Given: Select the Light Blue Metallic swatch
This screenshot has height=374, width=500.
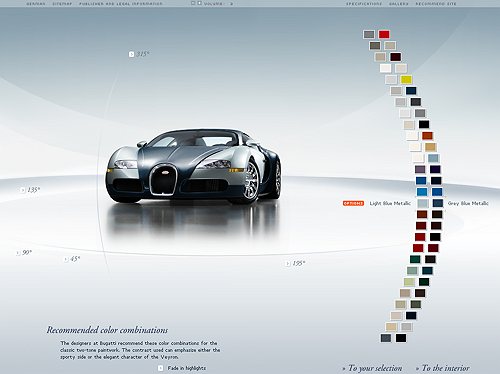Looking at the screenshot, I should 423,203.
